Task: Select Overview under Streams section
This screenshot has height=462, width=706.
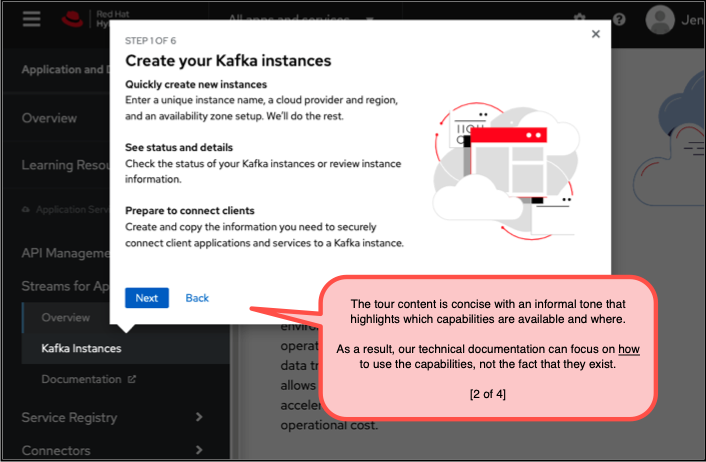Action: click(66, 317)
